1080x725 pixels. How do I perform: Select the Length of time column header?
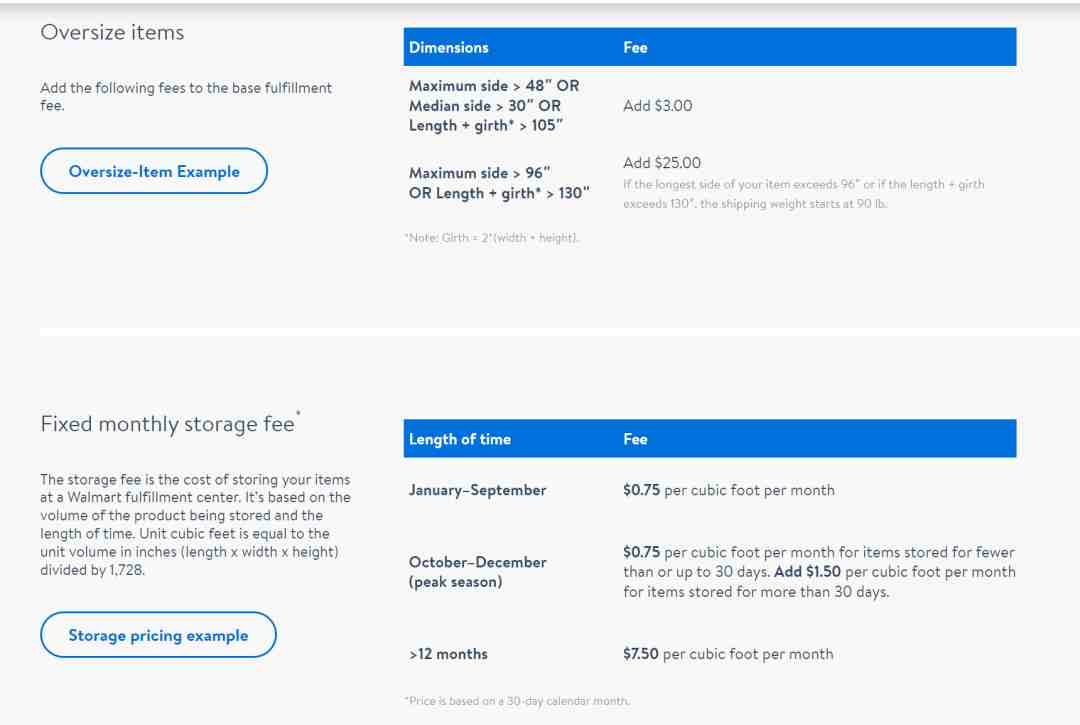460,439
